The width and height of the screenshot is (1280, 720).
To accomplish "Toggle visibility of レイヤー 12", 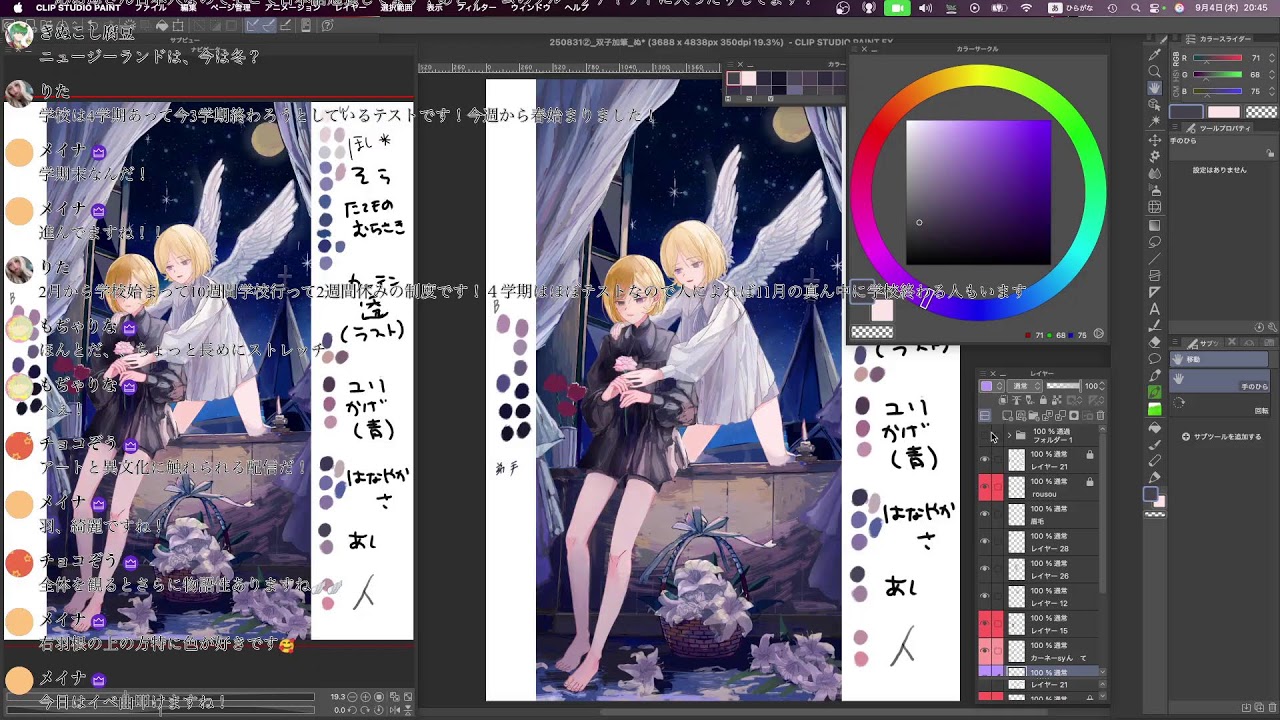I will coord(984,596).
